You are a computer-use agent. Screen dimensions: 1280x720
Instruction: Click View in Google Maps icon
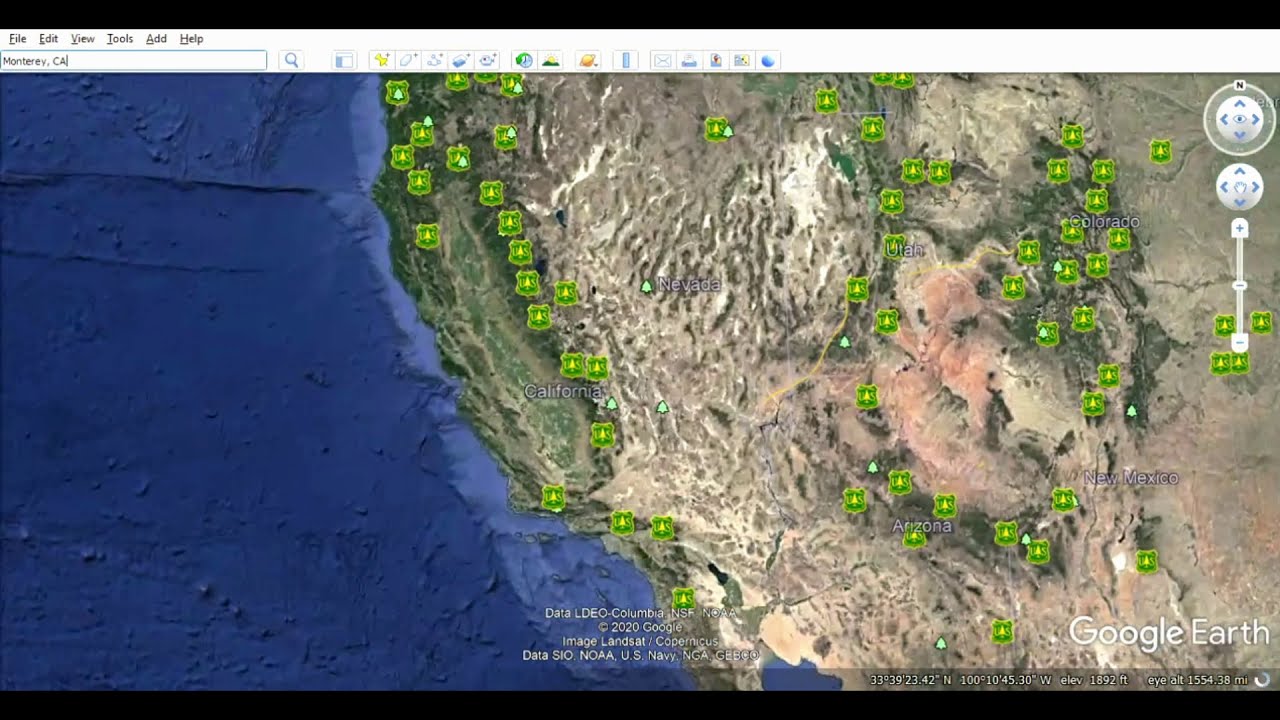(x=742, y=61)
